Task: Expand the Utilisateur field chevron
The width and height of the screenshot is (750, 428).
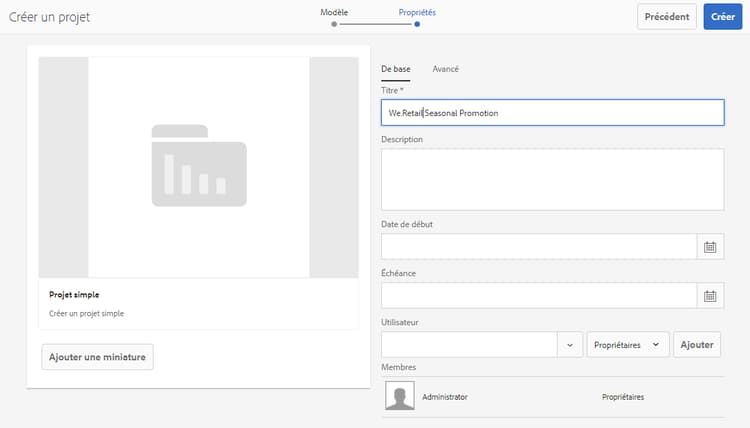Action: point(569,344)
